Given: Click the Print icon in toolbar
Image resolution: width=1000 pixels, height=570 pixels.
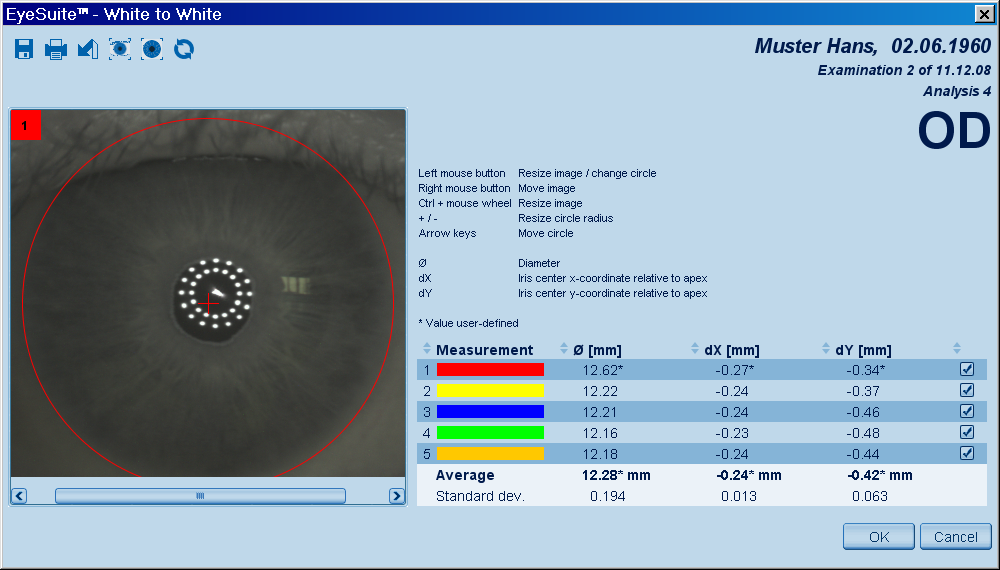Looking at the screenshot, I should click(56, 49).
